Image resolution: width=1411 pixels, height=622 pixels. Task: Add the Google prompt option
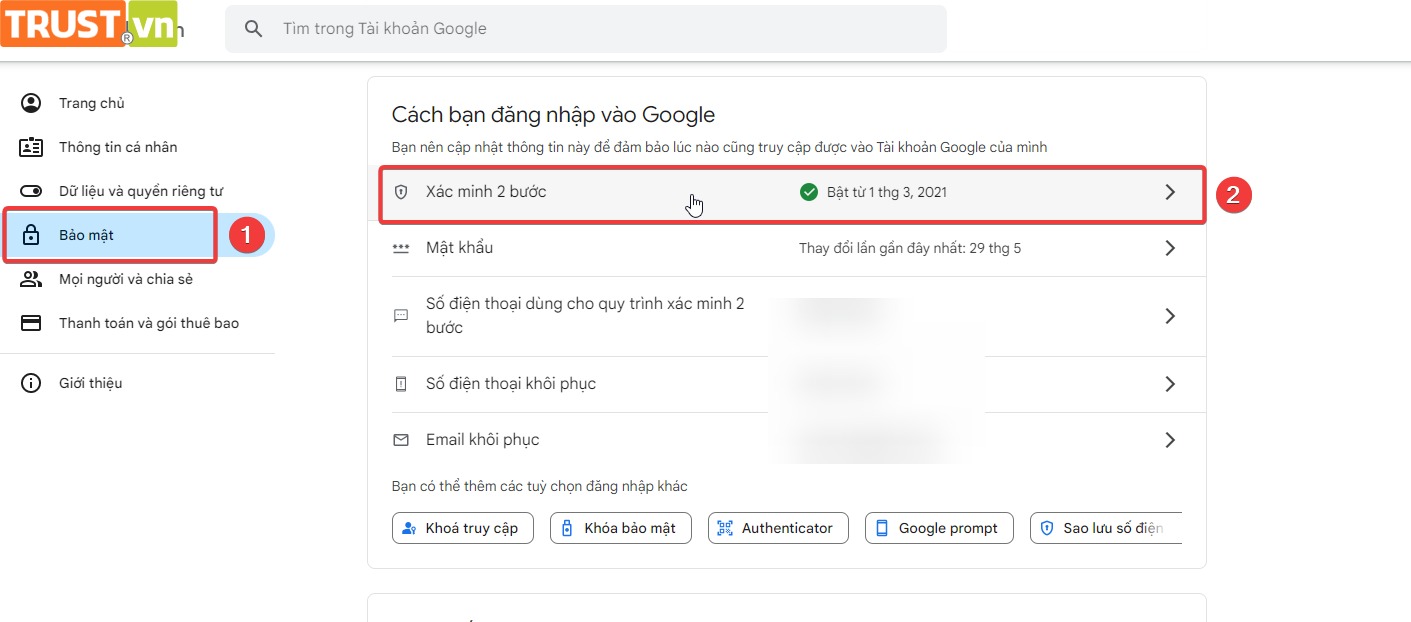tap(939, 528)
